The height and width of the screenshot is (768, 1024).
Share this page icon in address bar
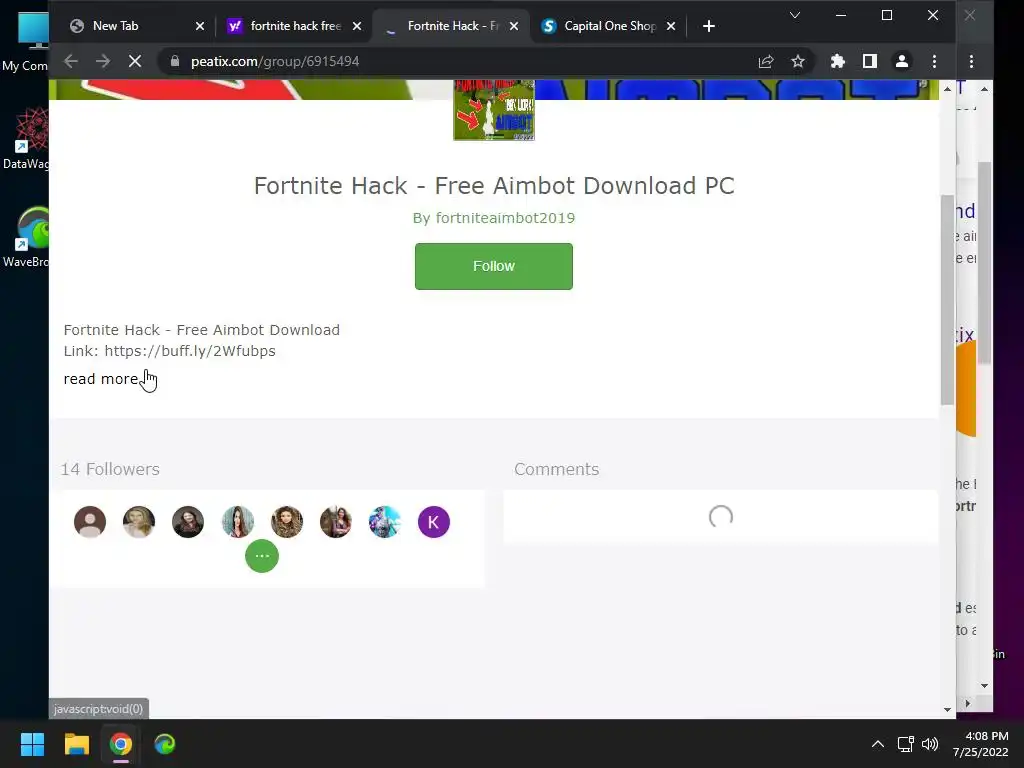[766, 61]
